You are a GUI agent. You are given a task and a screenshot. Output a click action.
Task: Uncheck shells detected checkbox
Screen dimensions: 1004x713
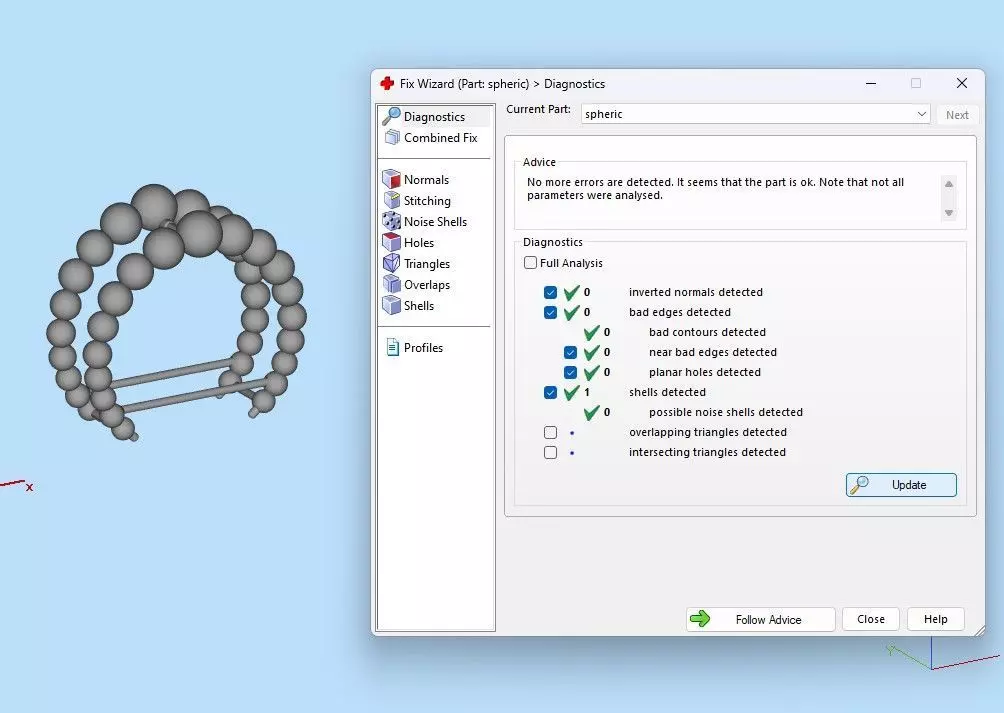[550, 392]
